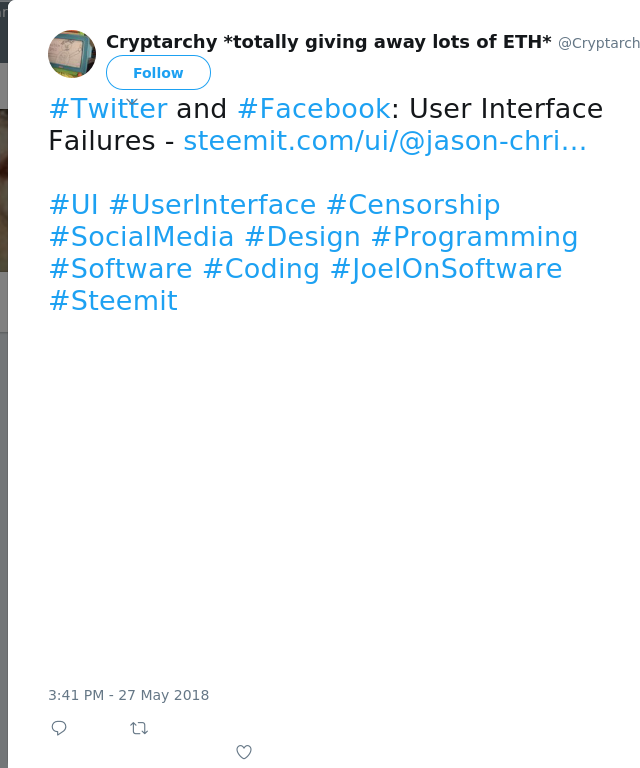
Task: Open the #Design hashtag
Action: coord(302,237)
